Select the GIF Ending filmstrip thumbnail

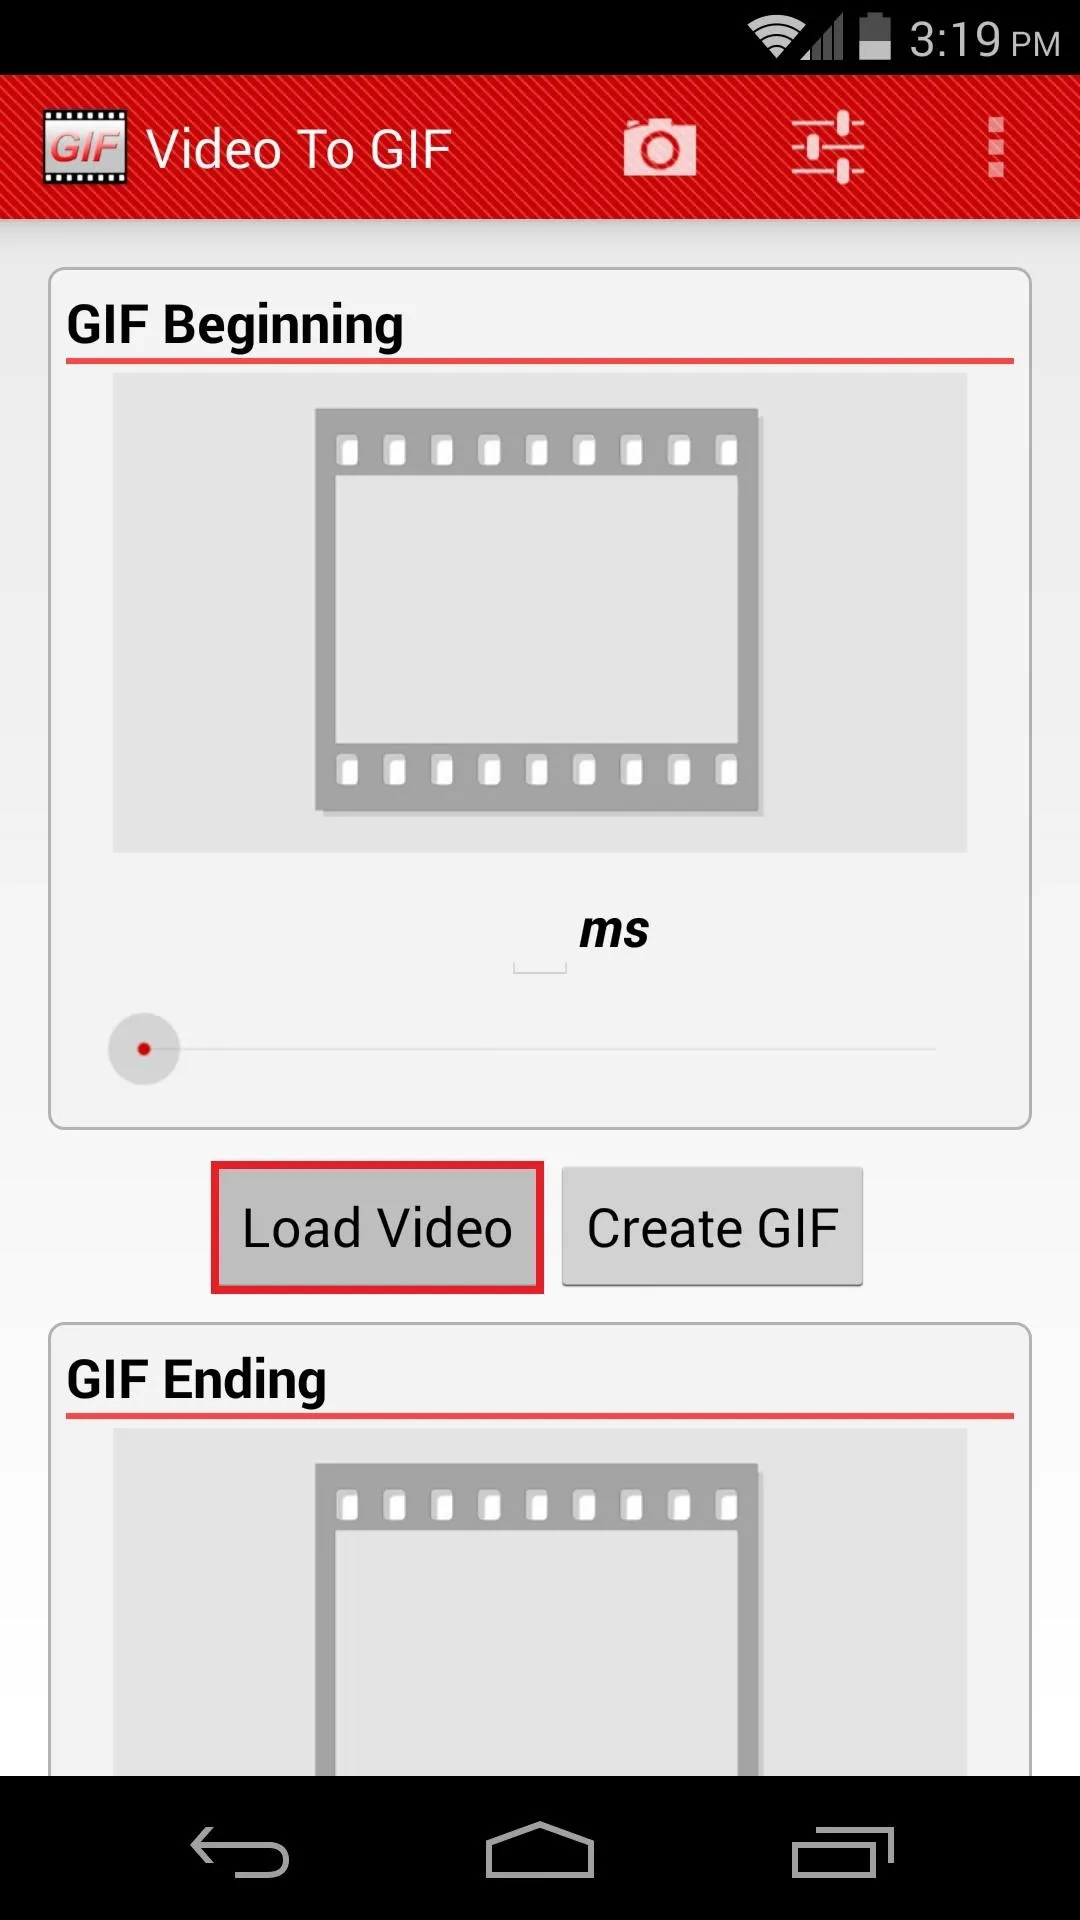click(x=538, y=1619)
